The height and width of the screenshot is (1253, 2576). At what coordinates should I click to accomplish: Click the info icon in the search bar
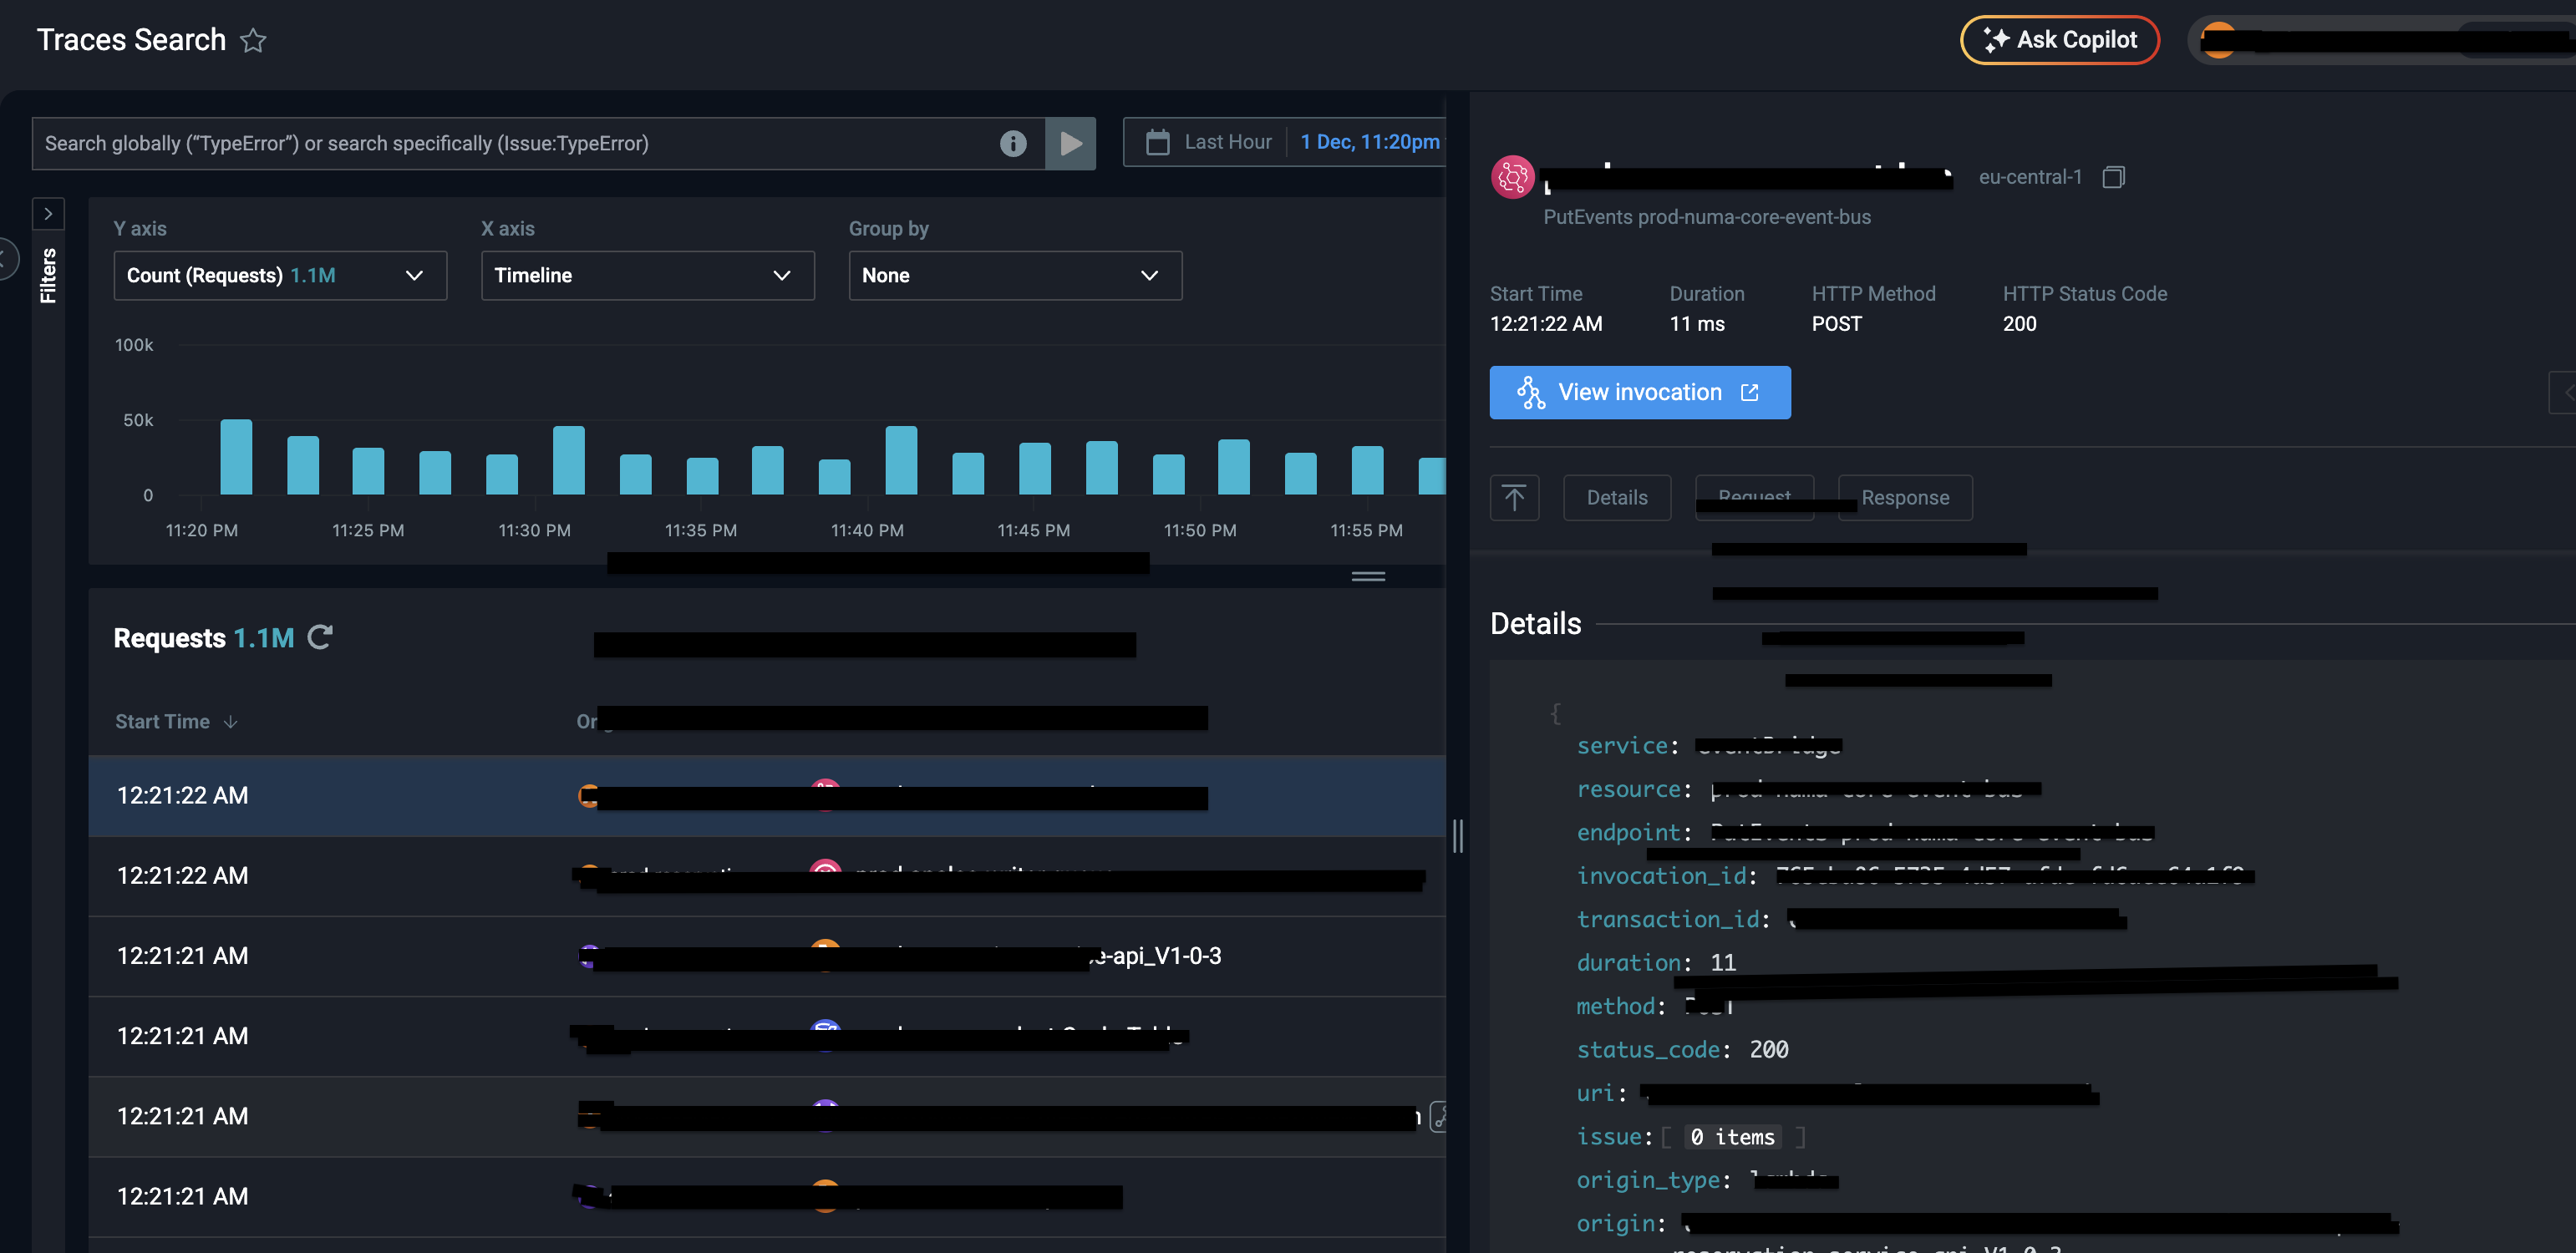pos(1013,143)
